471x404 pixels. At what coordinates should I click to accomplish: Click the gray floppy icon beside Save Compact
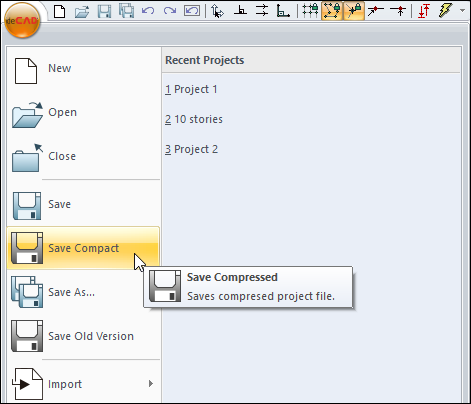tap(27, 248)
